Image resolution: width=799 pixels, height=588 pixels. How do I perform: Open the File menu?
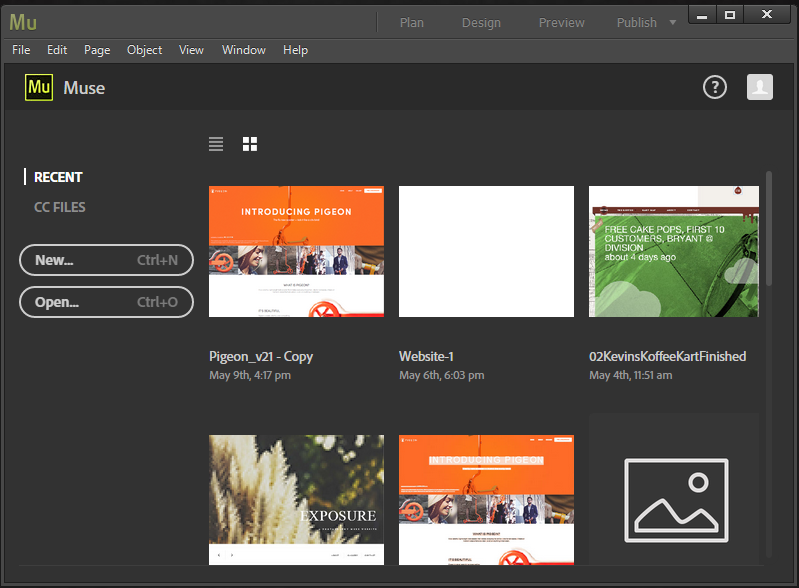point(21,50)
